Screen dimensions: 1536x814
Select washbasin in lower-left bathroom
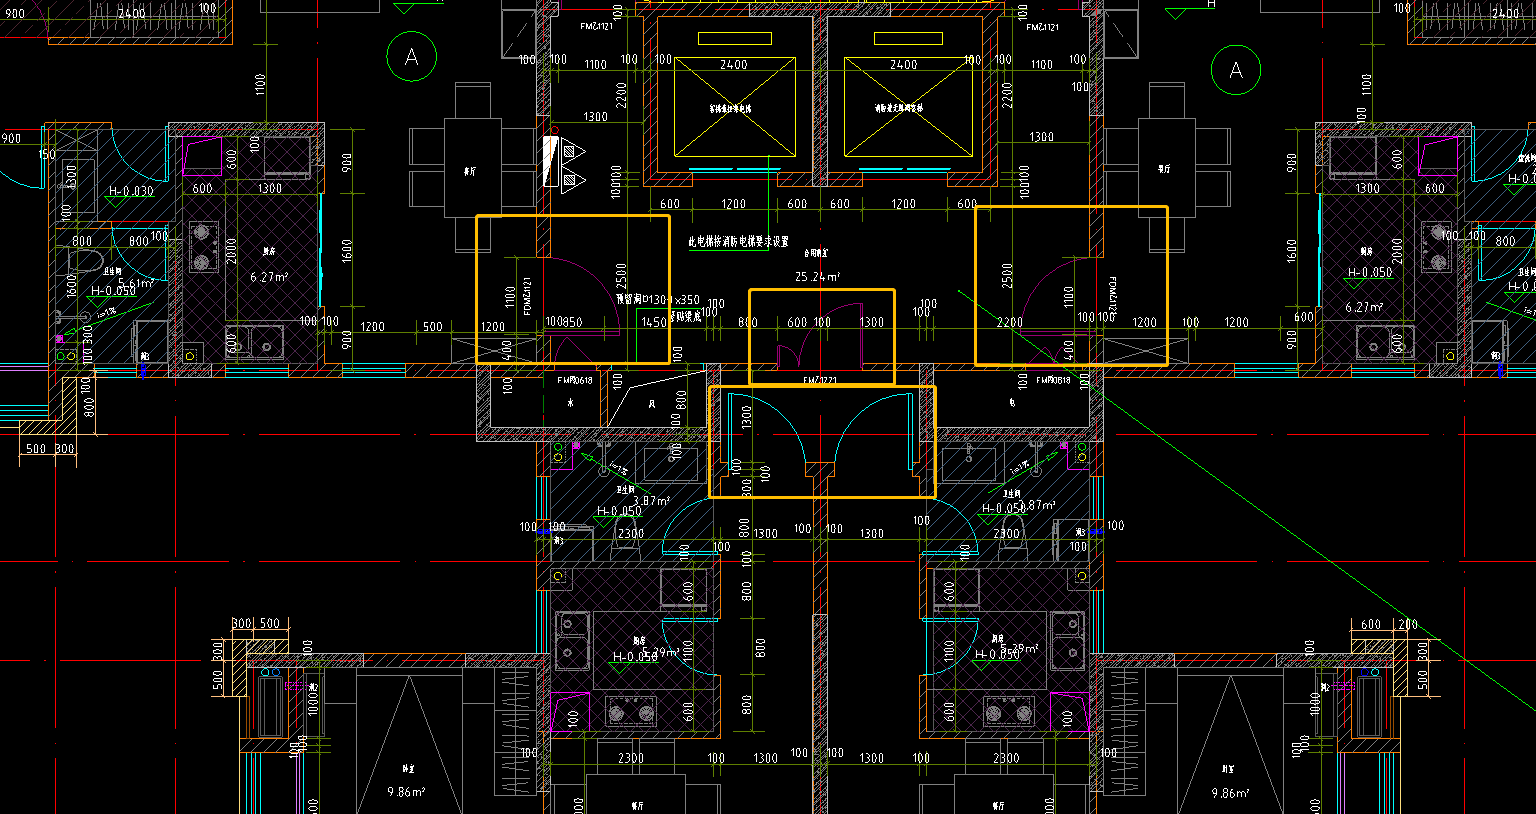tap(671, 464)
